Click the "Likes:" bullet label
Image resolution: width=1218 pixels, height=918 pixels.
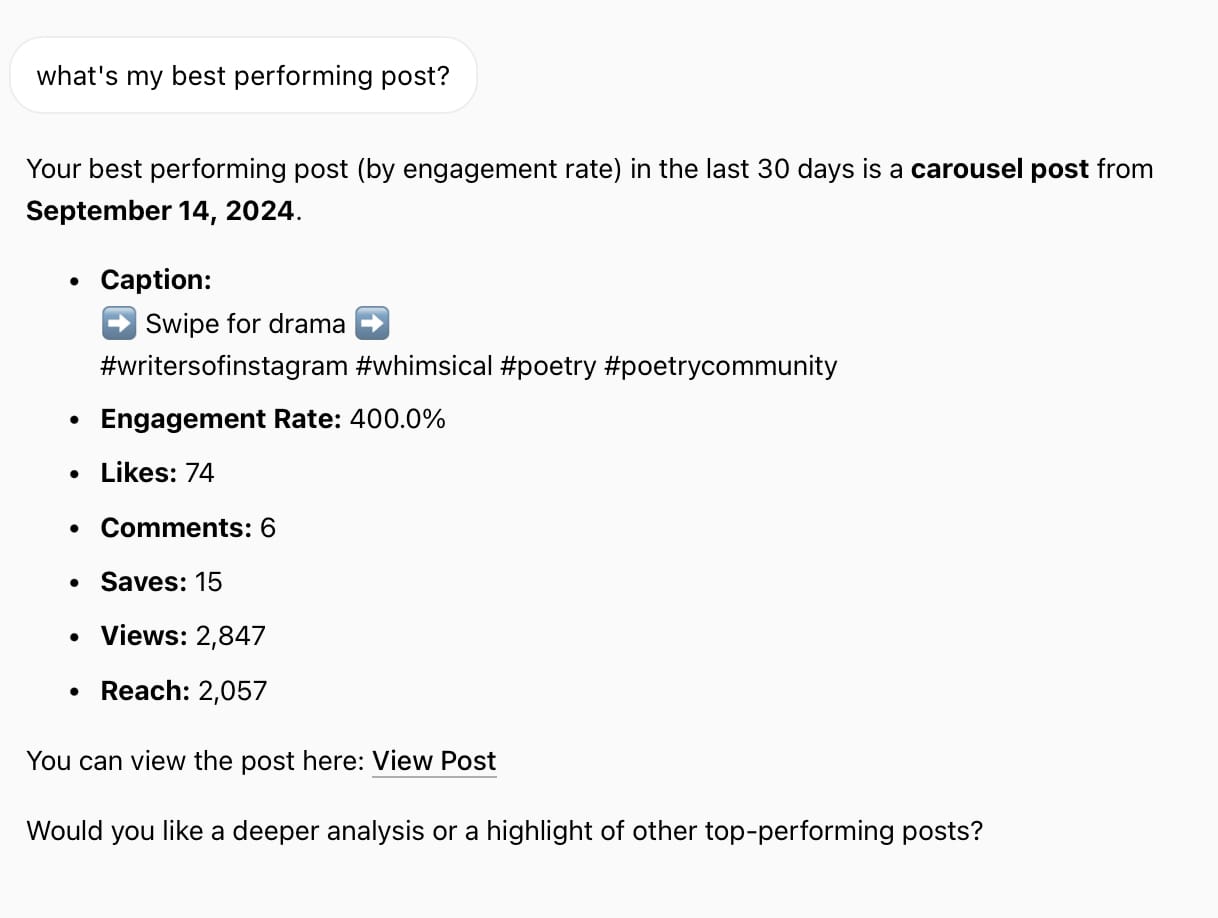139,473
